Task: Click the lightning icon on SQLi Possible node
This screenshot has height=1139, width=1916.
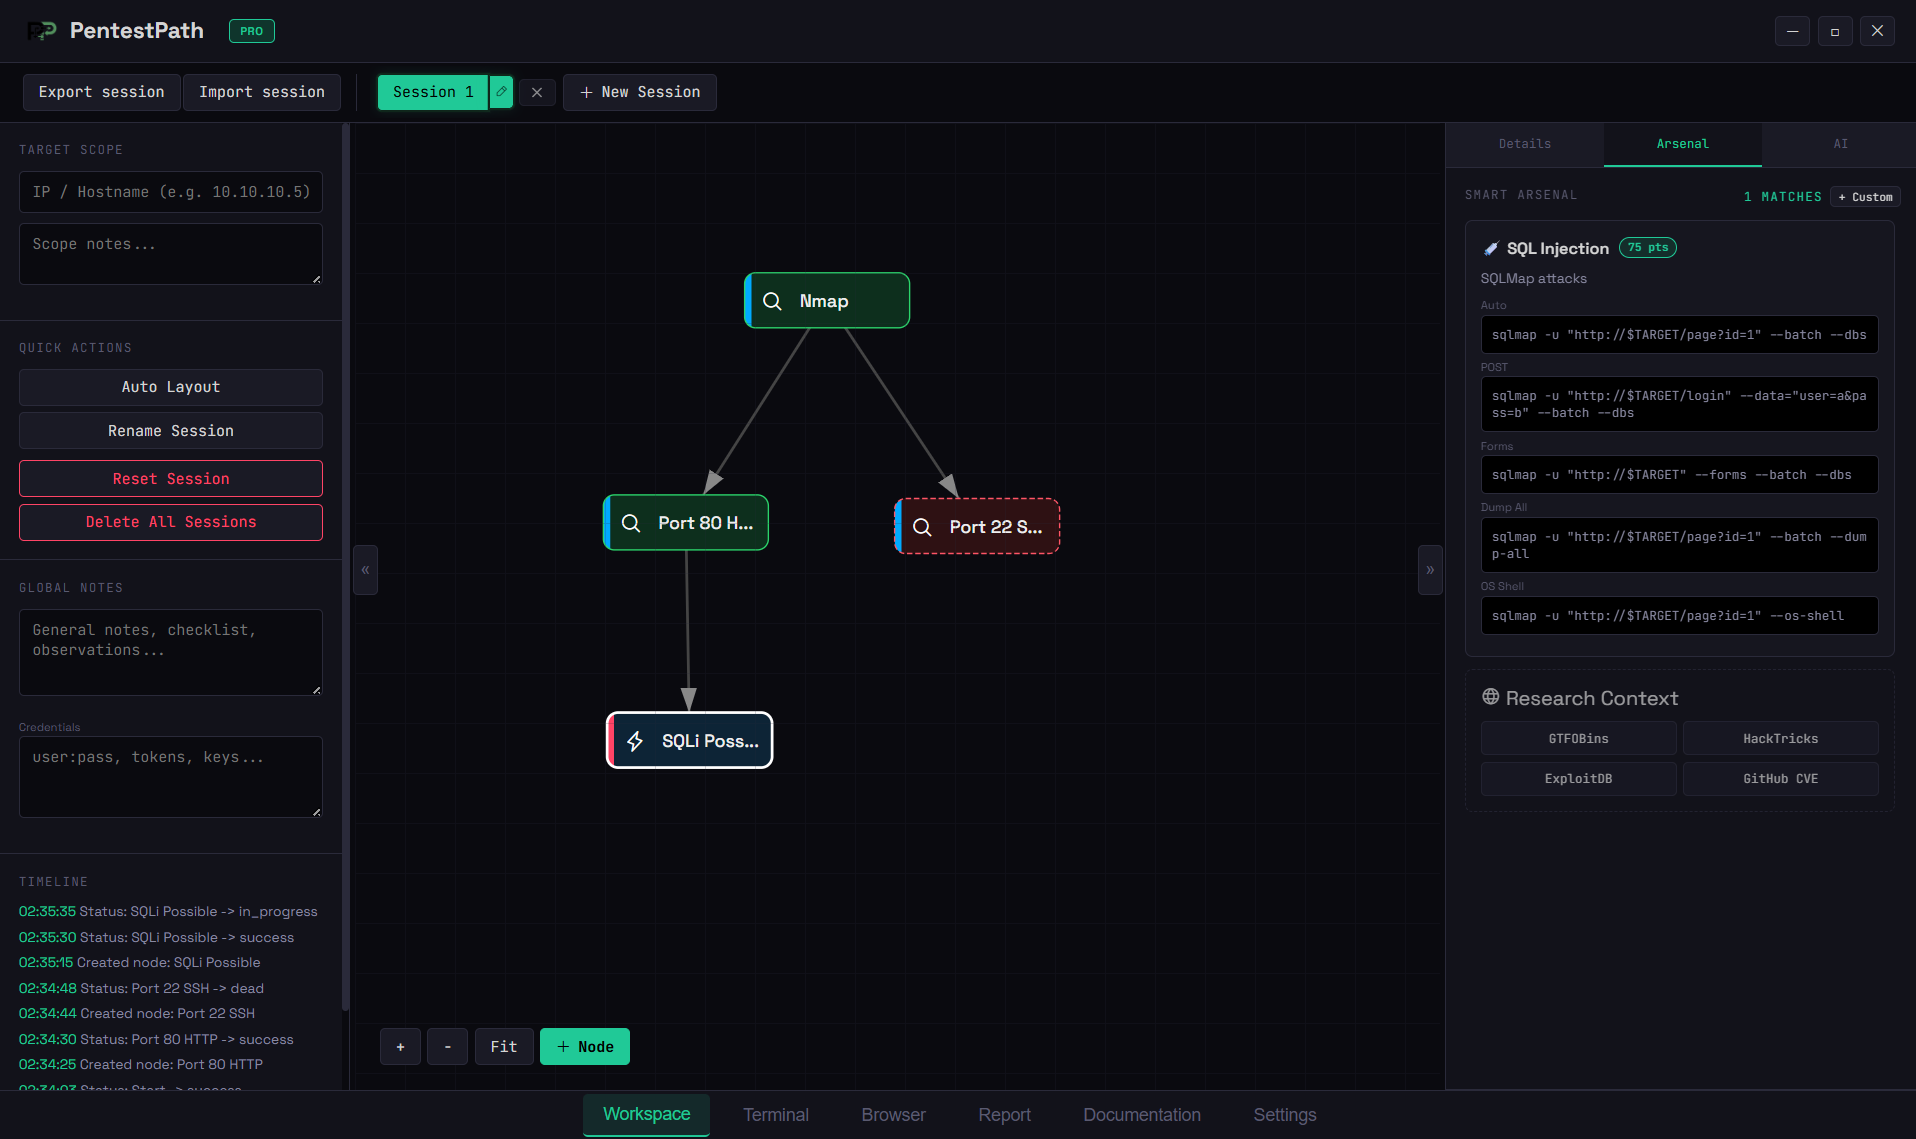Action: point(636,741)
